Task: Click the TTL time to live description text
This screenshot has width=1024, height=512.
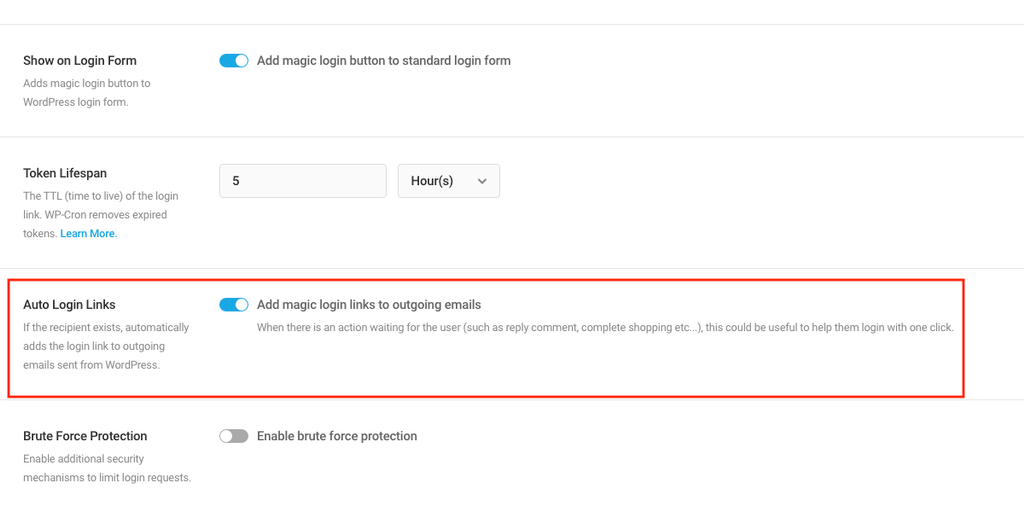Action: tap(101, 214)
